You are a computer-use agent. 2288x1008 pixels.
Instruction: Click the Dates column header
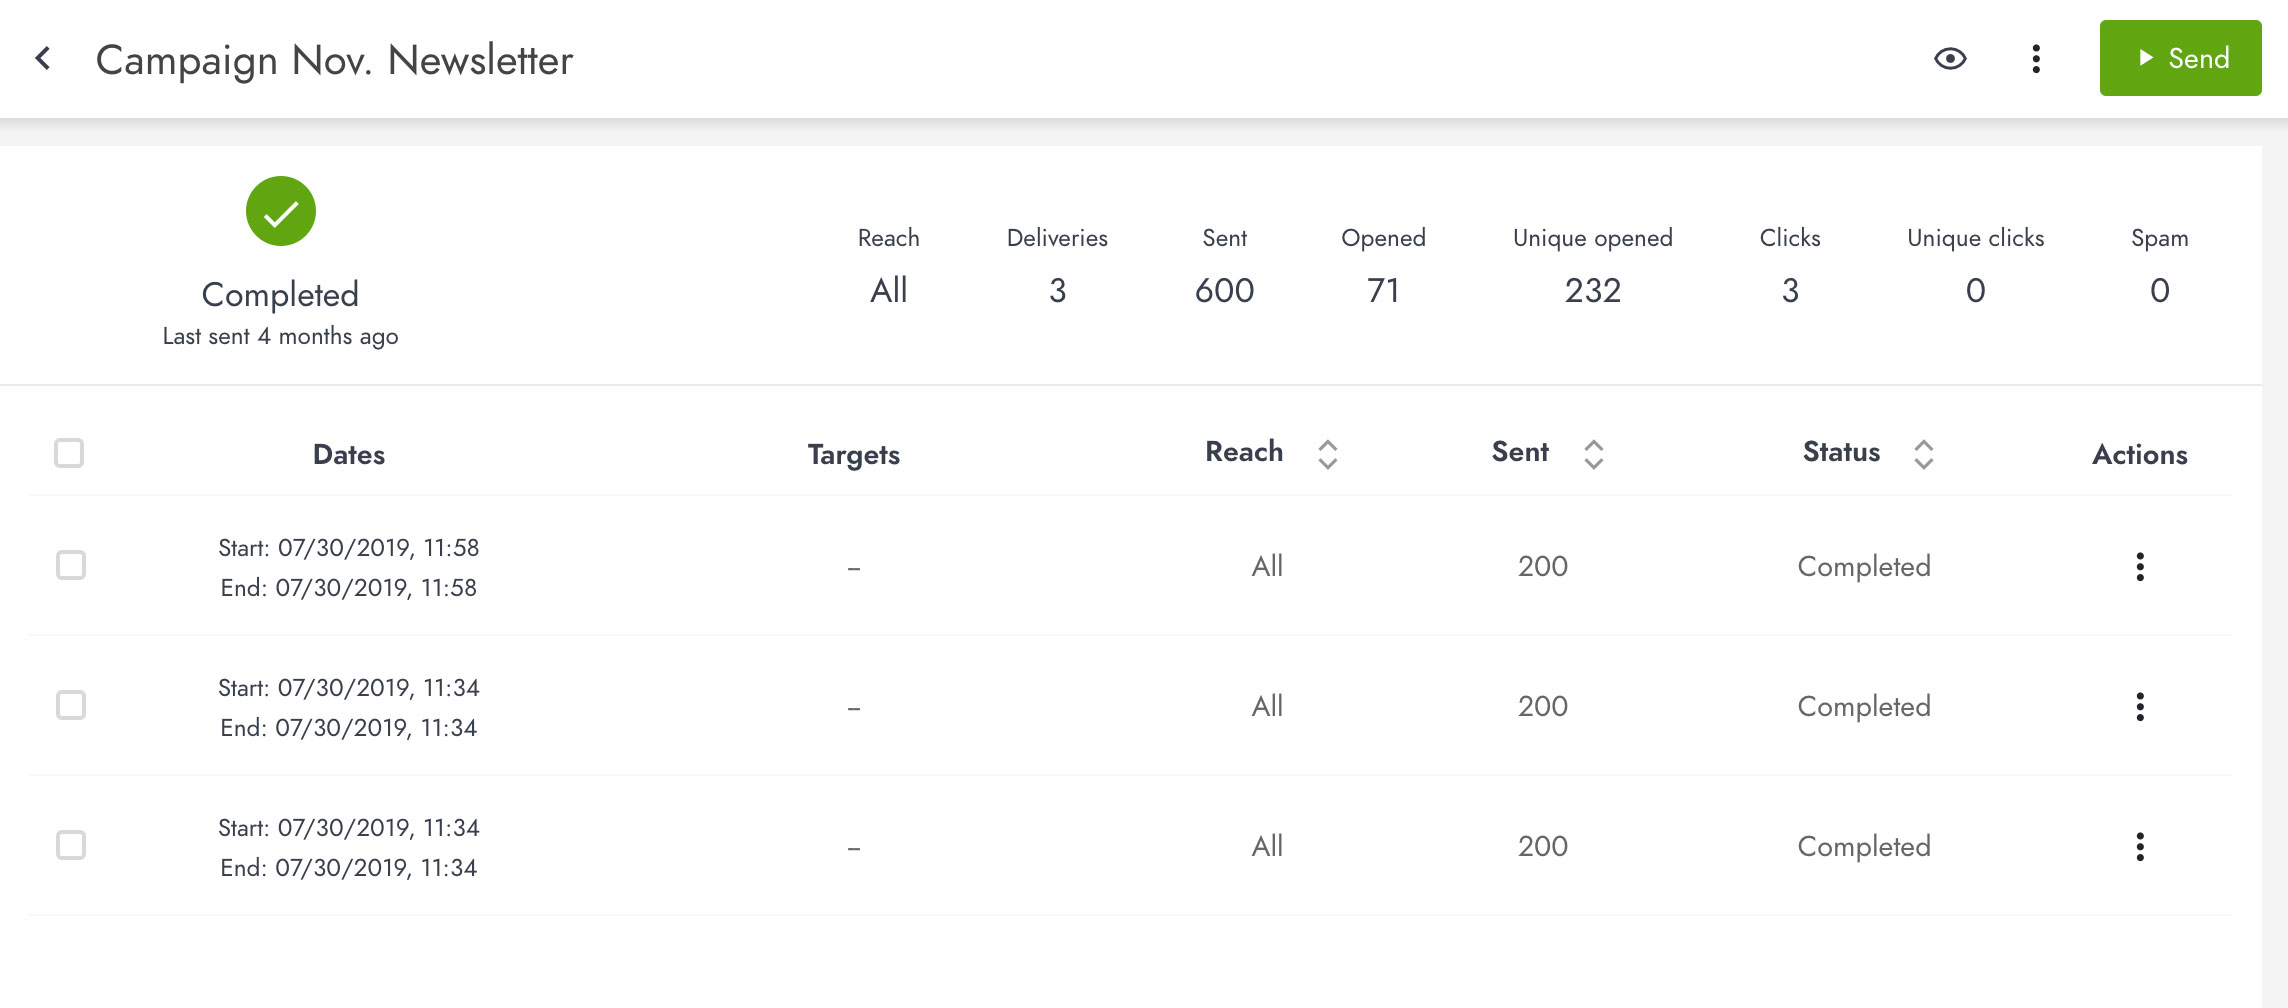point(349,454)
